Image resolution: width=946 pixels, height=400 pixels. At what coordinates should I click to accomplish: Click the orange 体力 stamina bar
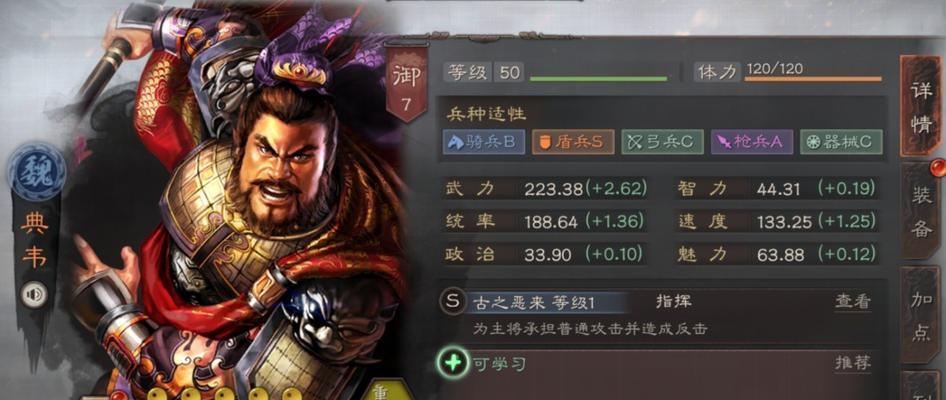(813, 78)
